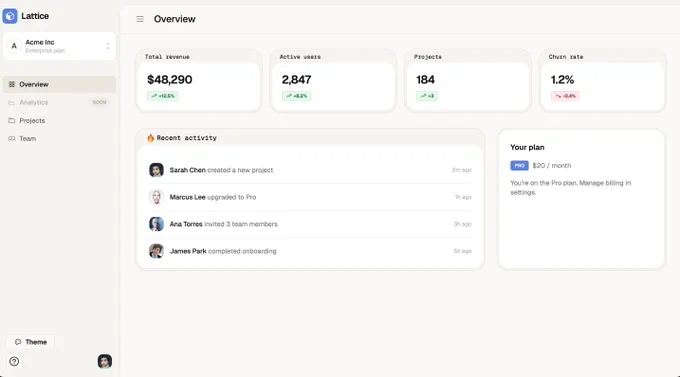Open the Acme Inc workspace switcher
This screenshot has width=680, height=377.
(x=59, y=46)
